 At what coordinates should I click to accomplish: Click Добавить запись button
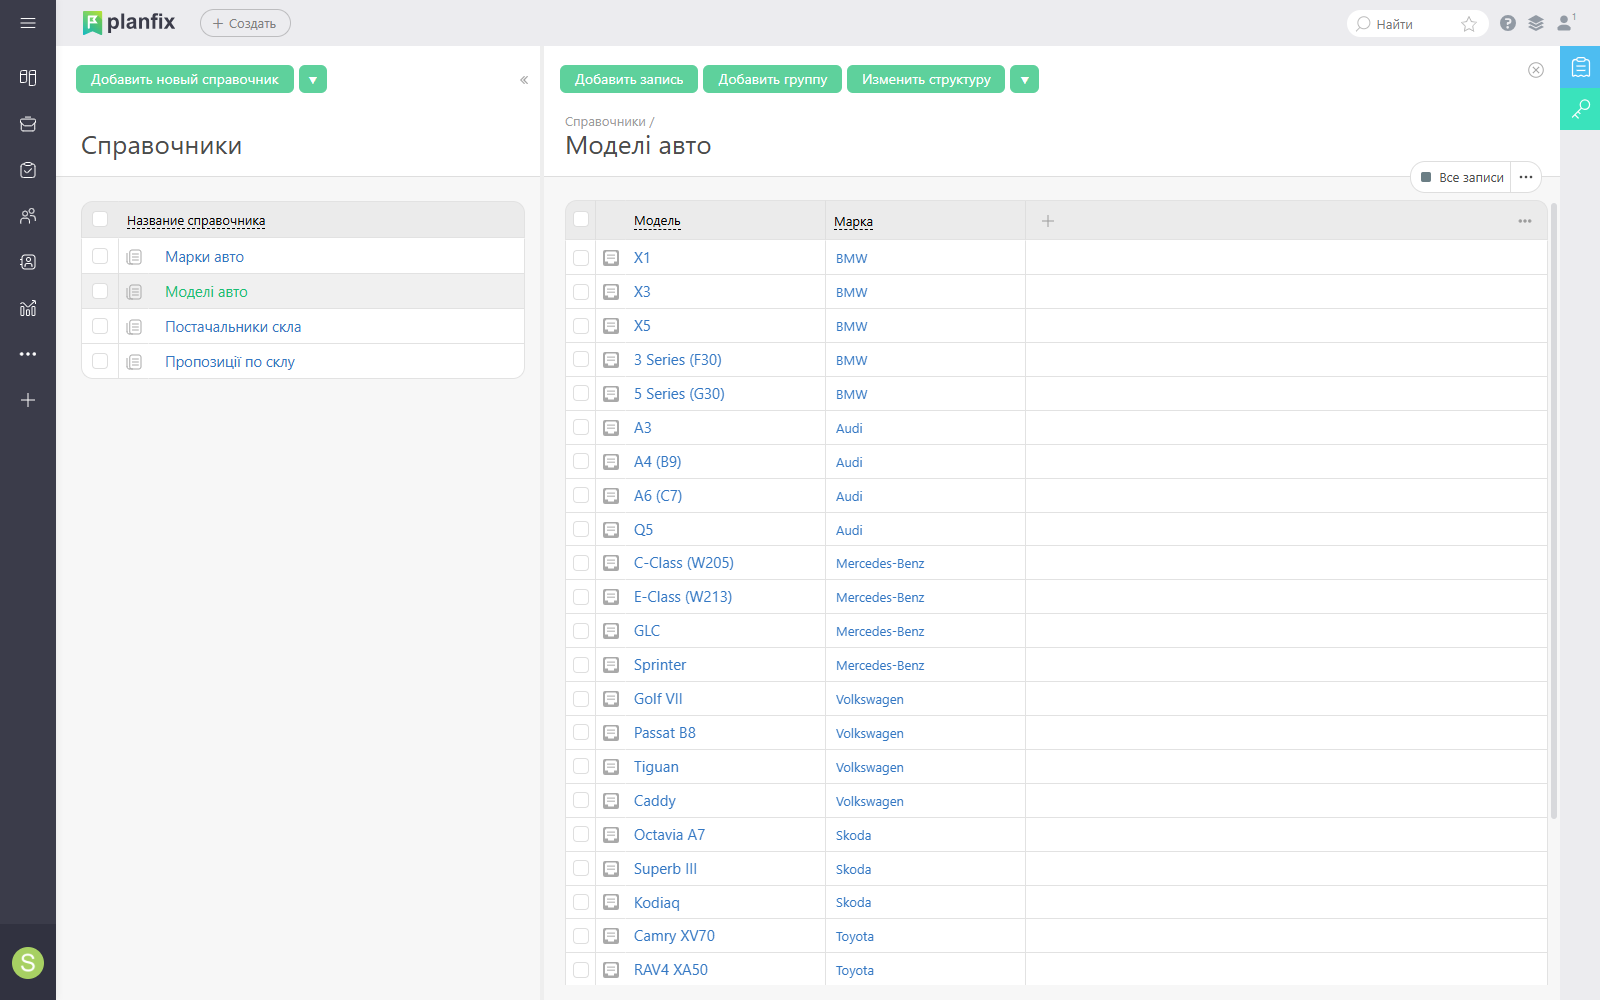(x=629, y=79)
